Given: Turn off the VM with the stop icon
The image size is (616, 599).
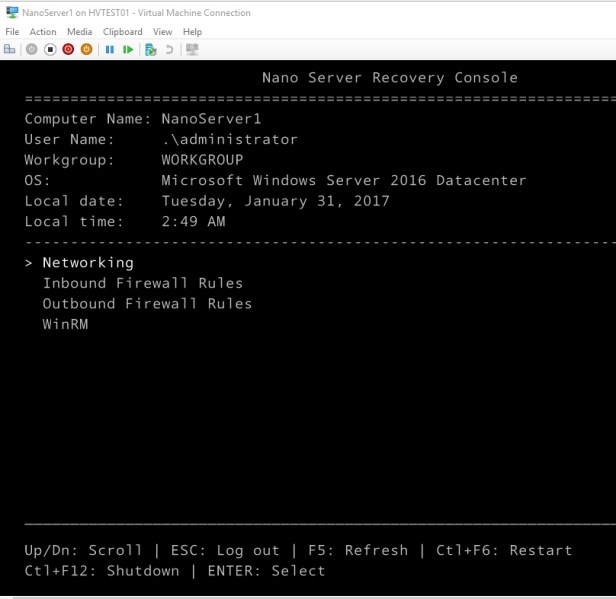Looking at the screenshot, I should (x=50, y=49).
